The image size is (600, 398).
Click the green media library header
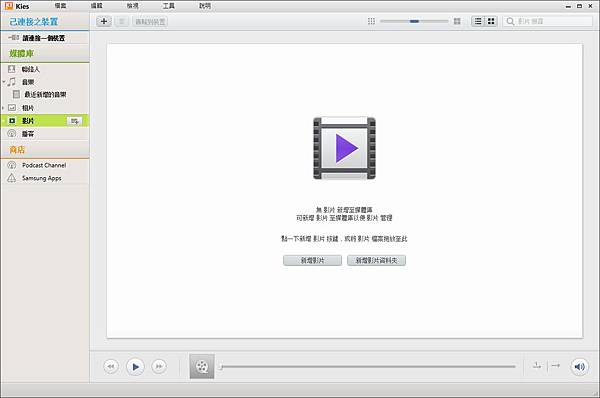(x=45, y=54)
